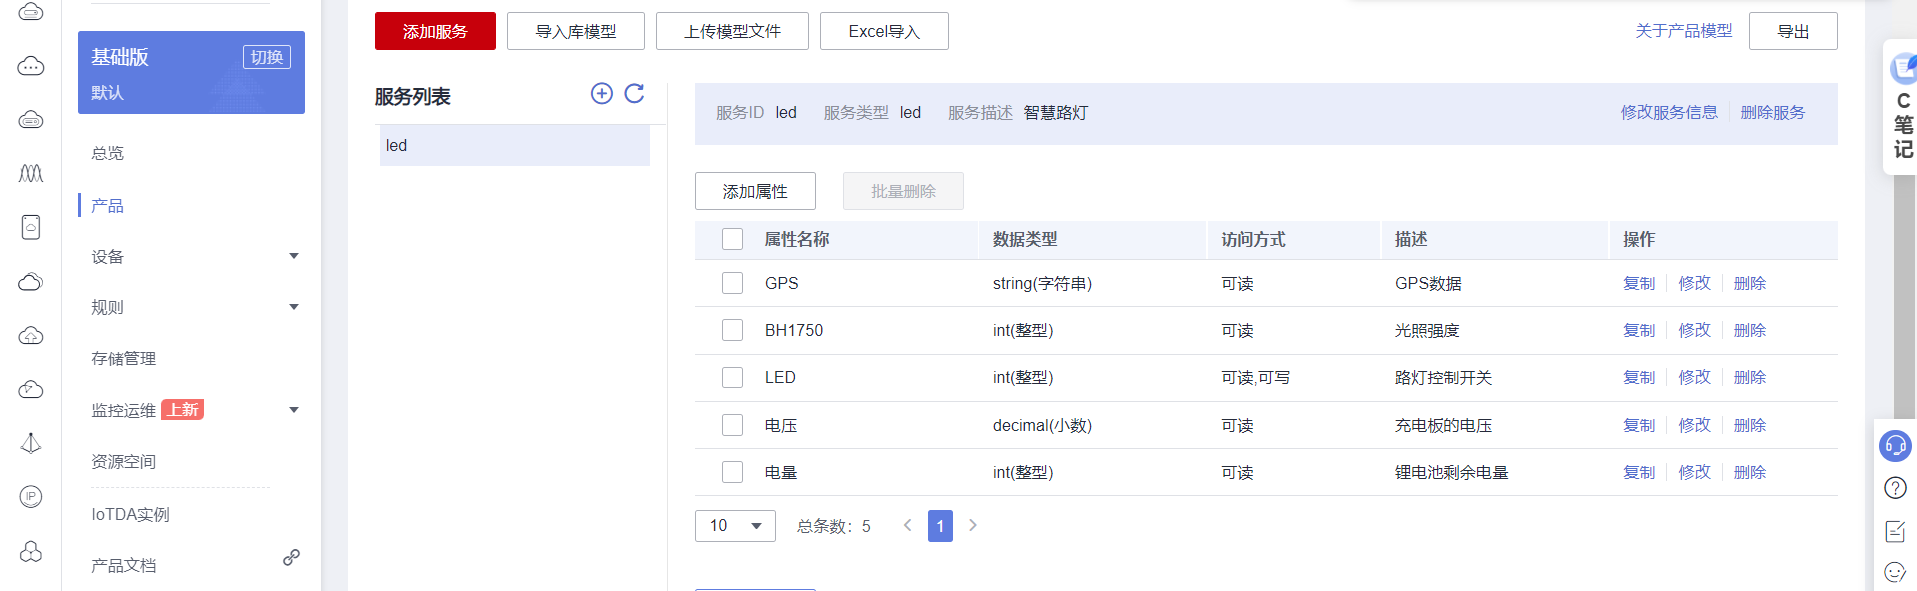Image resolution: width=1917 pixels, height=591 pixels.
Task: Open the page size dropdown showing 10
Action: point(735,526)
